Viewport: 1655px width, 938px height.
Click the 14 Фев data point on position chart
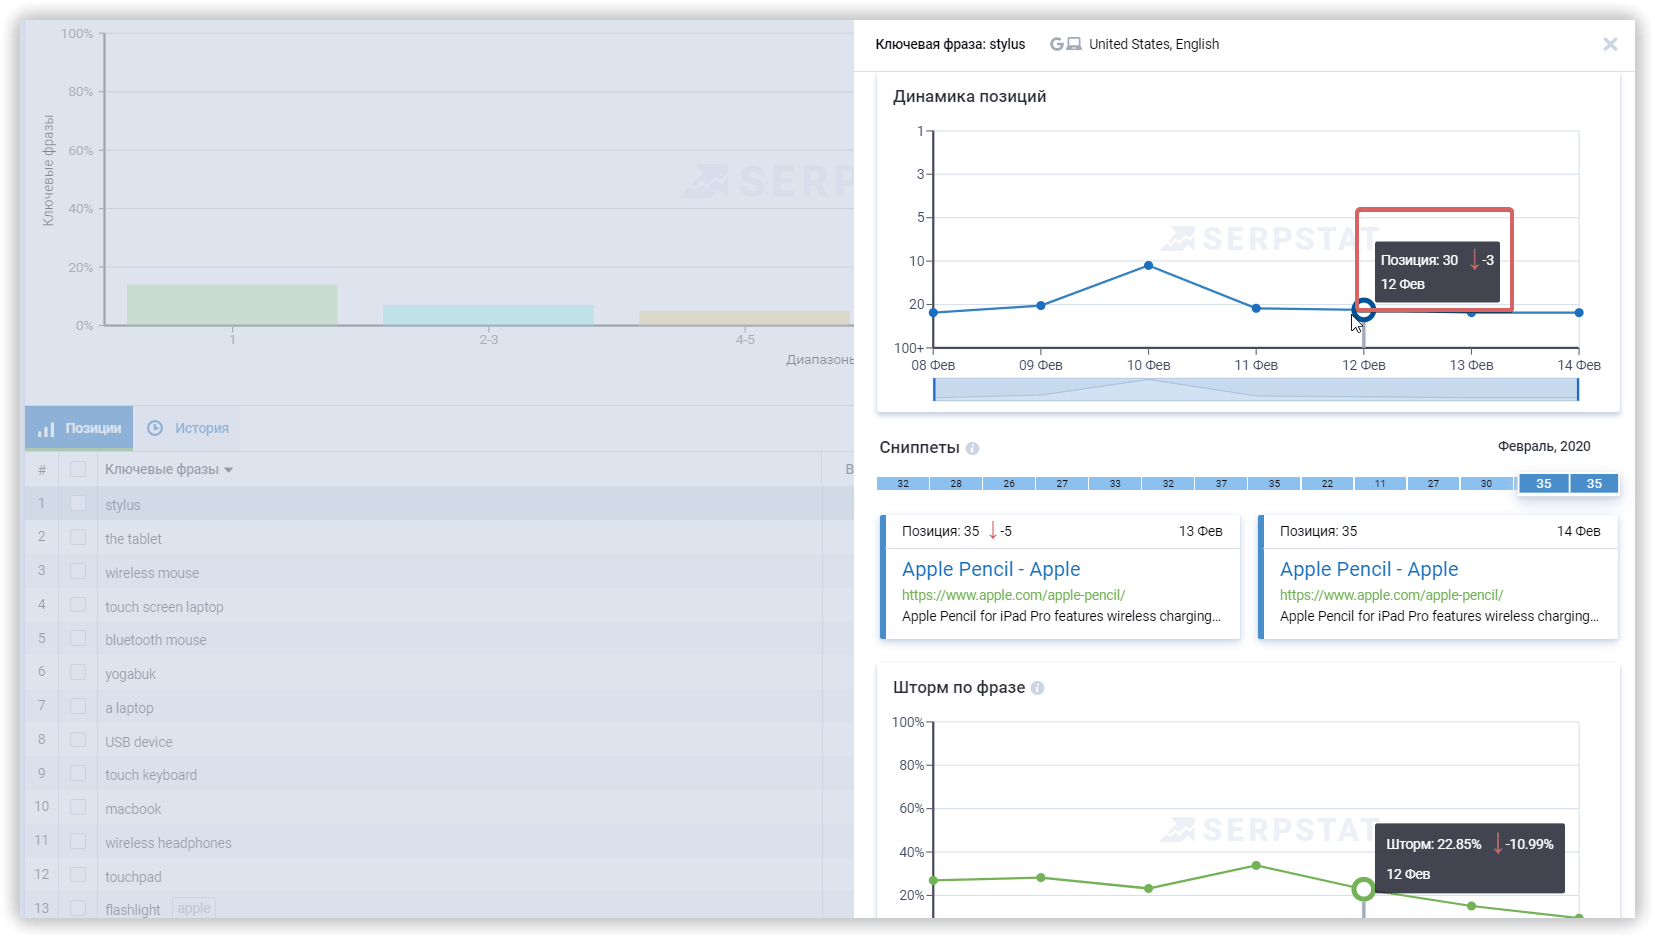click(x=1579, y=313)
